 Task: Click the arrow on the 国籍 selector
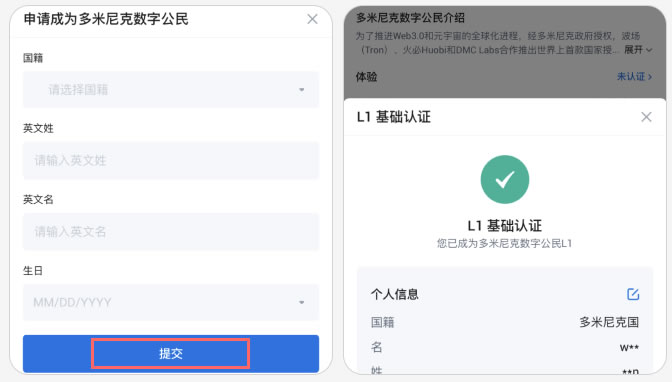[302, 90]
